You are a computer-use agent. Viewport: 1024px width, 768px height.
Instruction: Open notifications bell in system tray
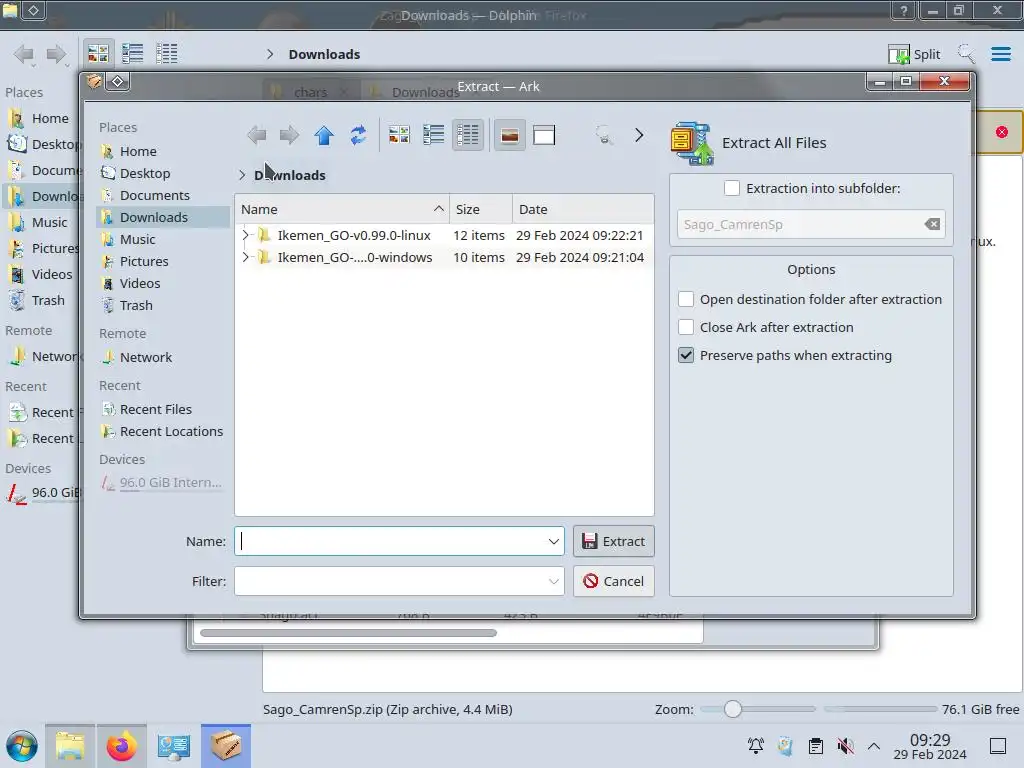[x=756, y=746]
